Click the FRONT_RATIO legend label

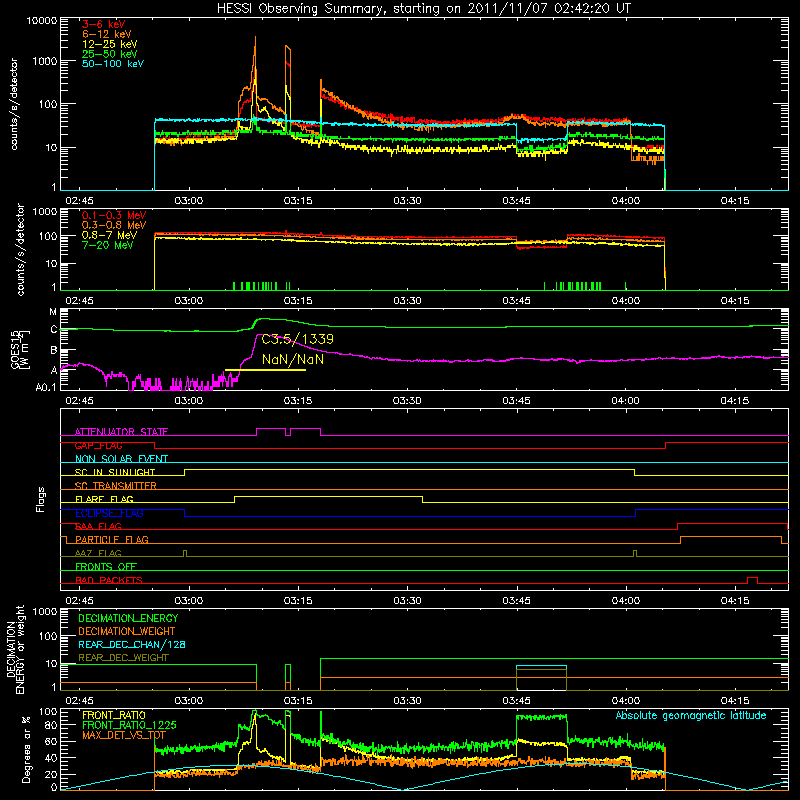(114, 715)
